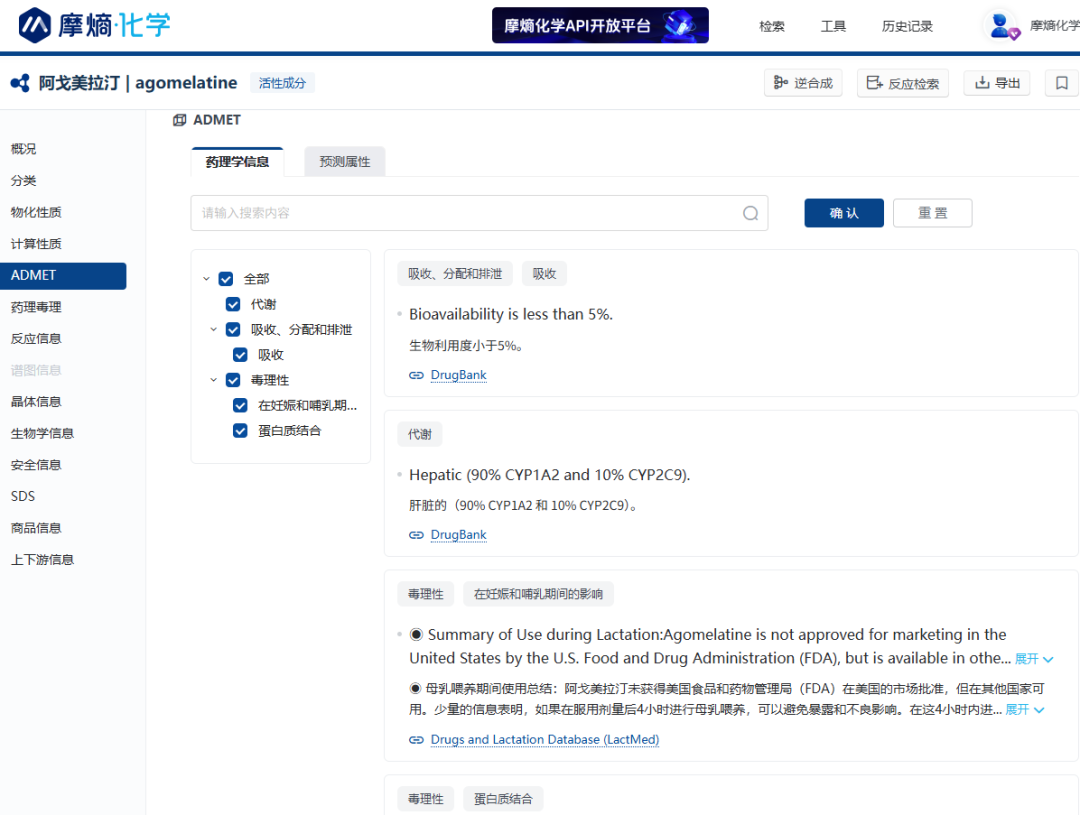
Task: Click the molecule icon beside 阿戈美拉汀
Action: tap(20, 83)
